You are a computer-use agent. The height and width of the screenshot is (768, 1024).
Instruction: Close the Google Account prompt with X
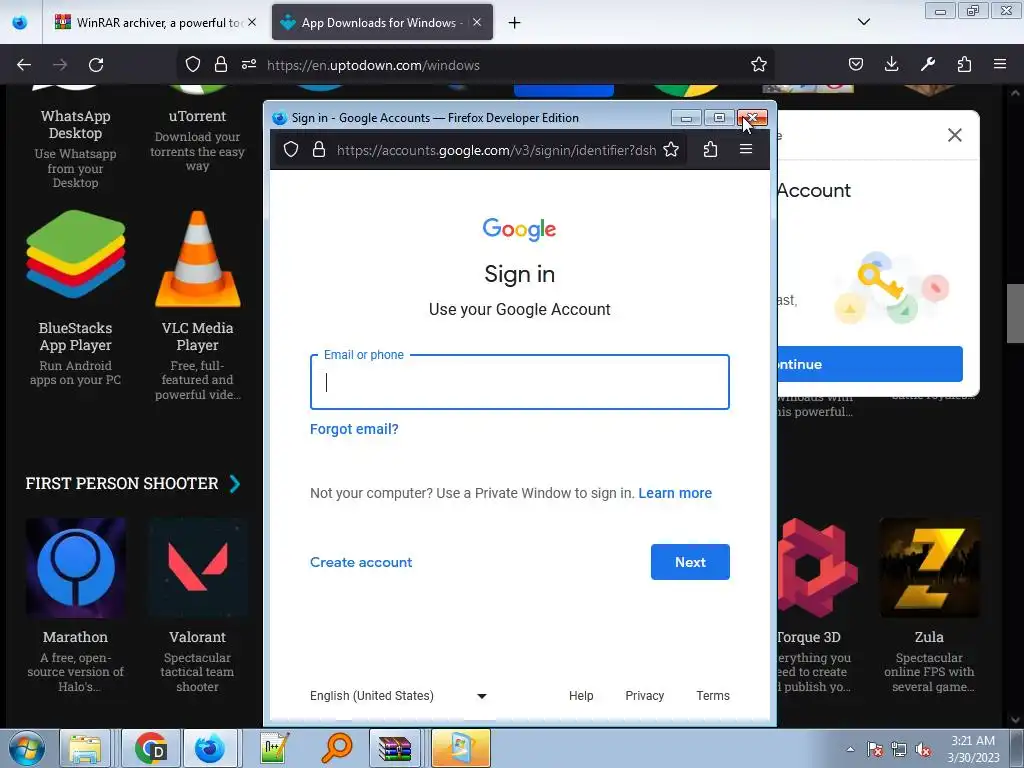[x=955, y=135]
